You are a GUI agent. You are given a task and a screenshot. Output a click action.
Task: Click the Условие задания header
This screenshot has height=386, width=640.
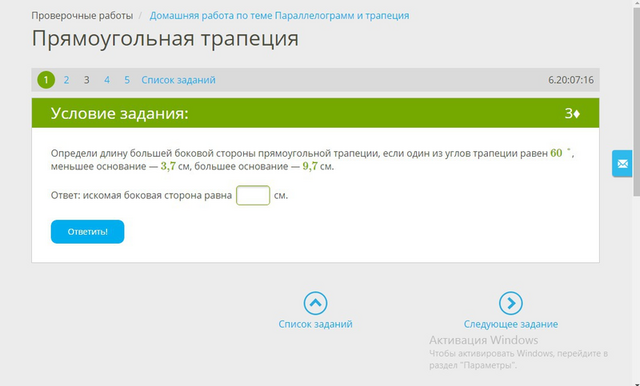click(120, 113)
